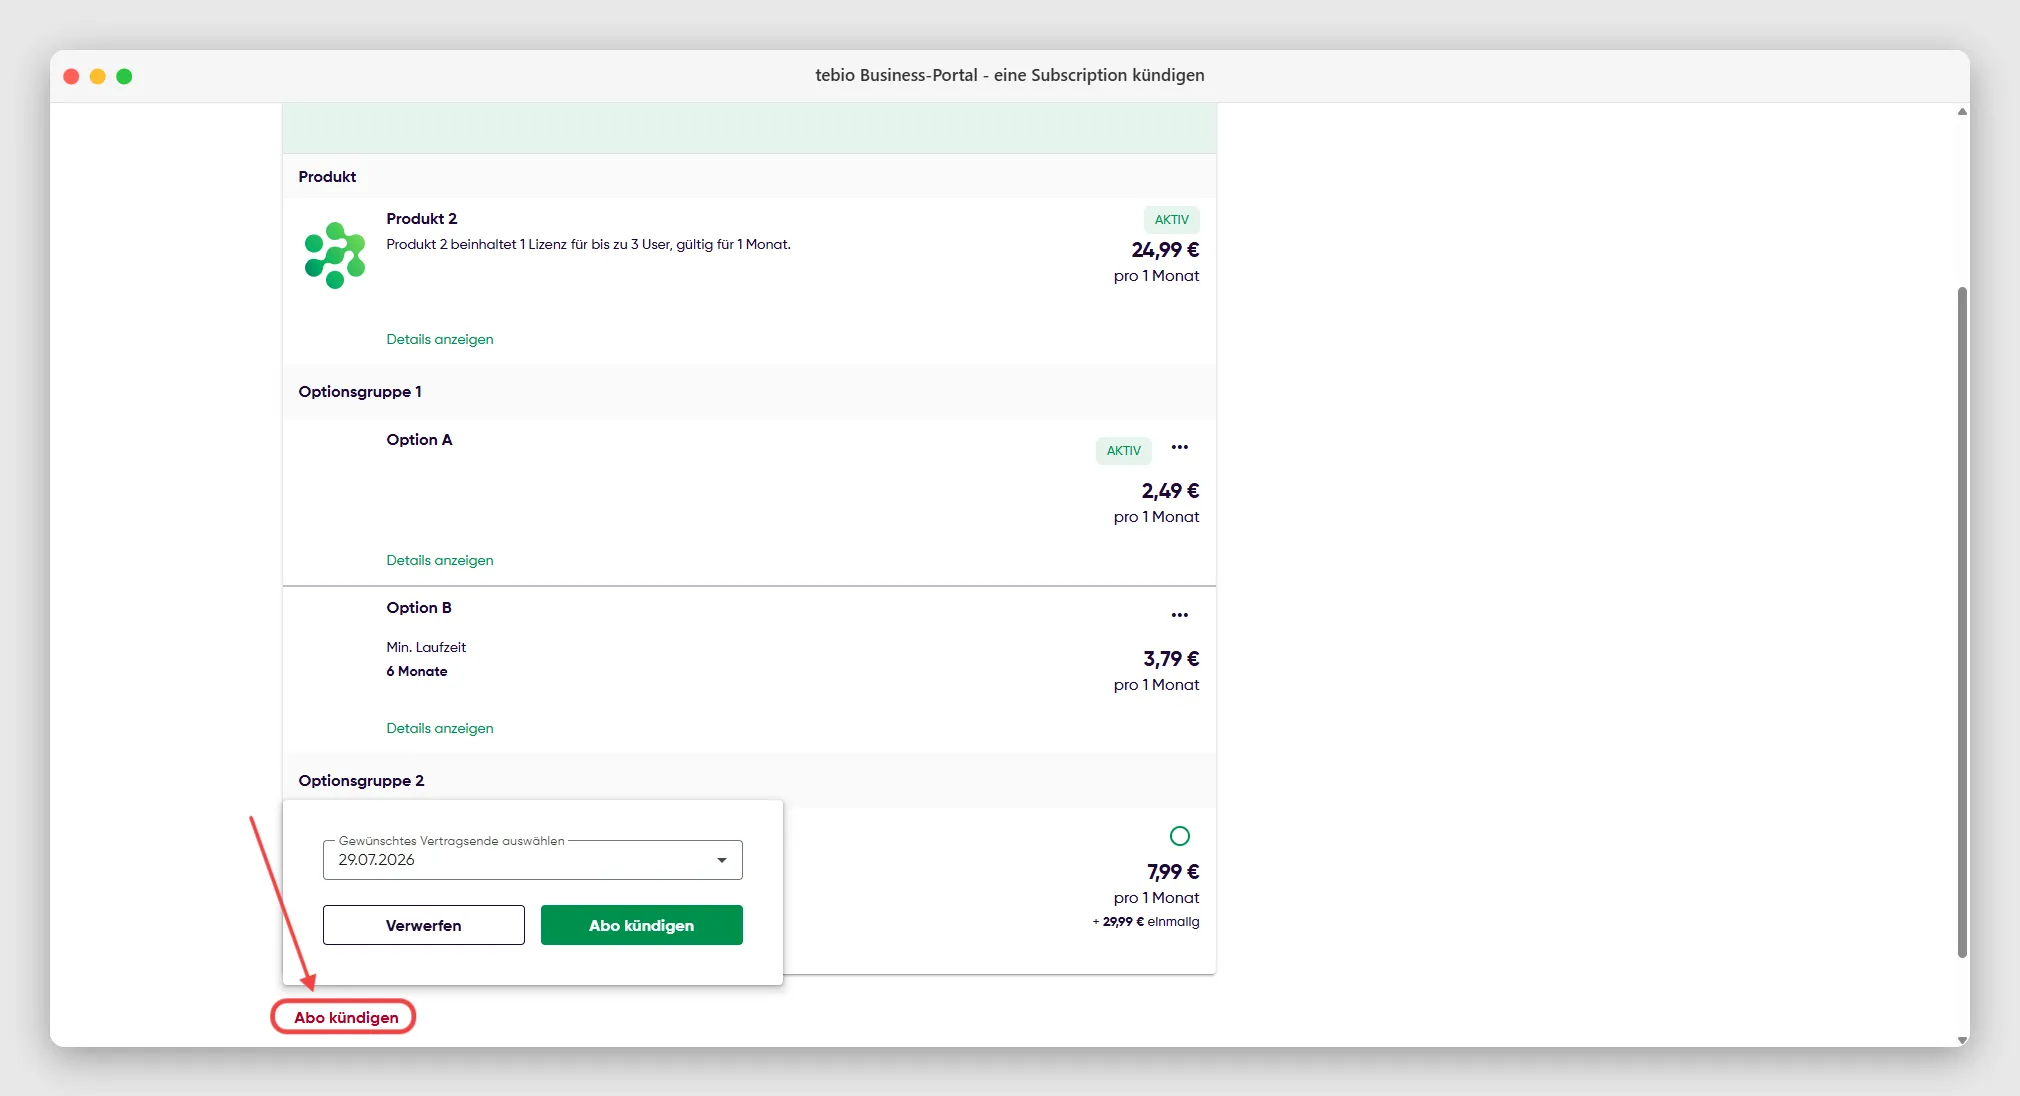Click the red-outlined Abo kündigen link
The height and width of the screenshot is (1096, 2020).
(x=346, y=1017)
